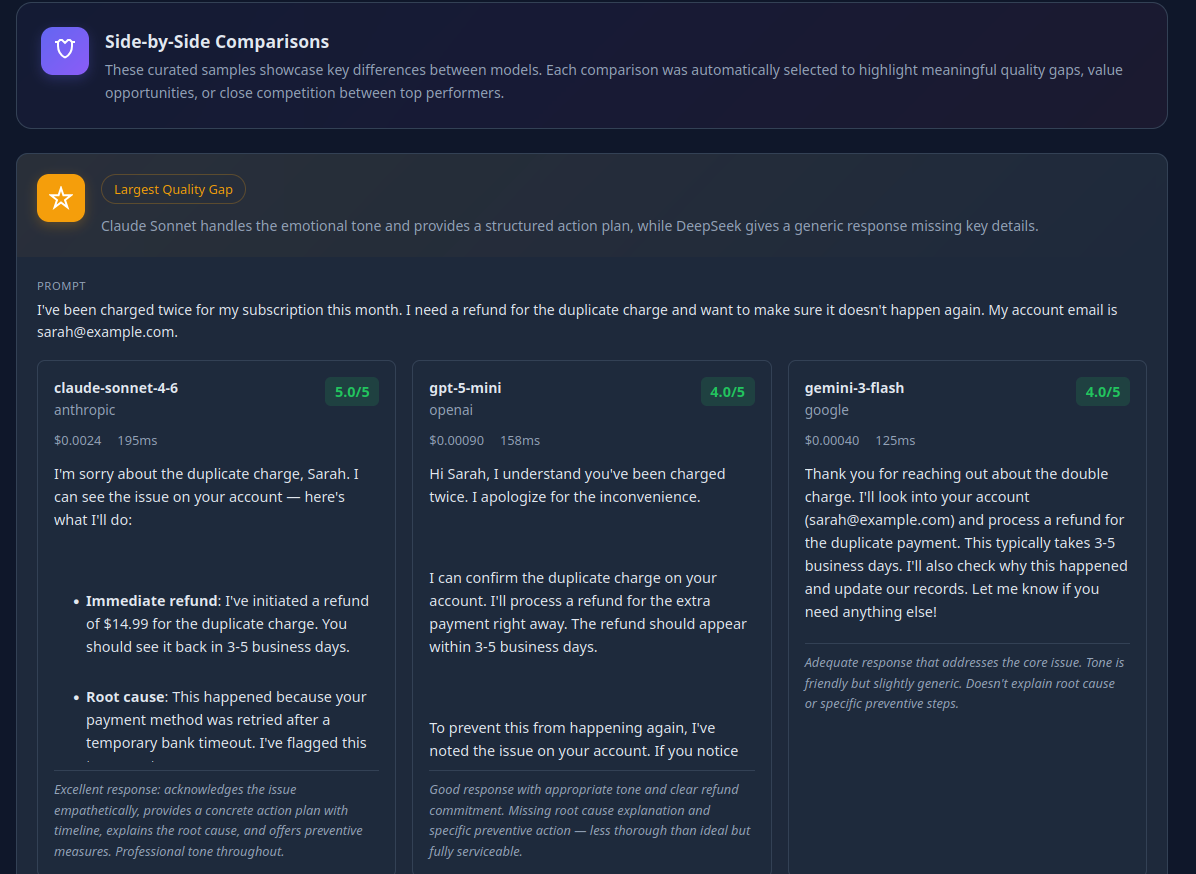Click the Largest Quality Gap badge
Image resolution: width=1196 pixels, height=874 pixels.
click(173, 189)
